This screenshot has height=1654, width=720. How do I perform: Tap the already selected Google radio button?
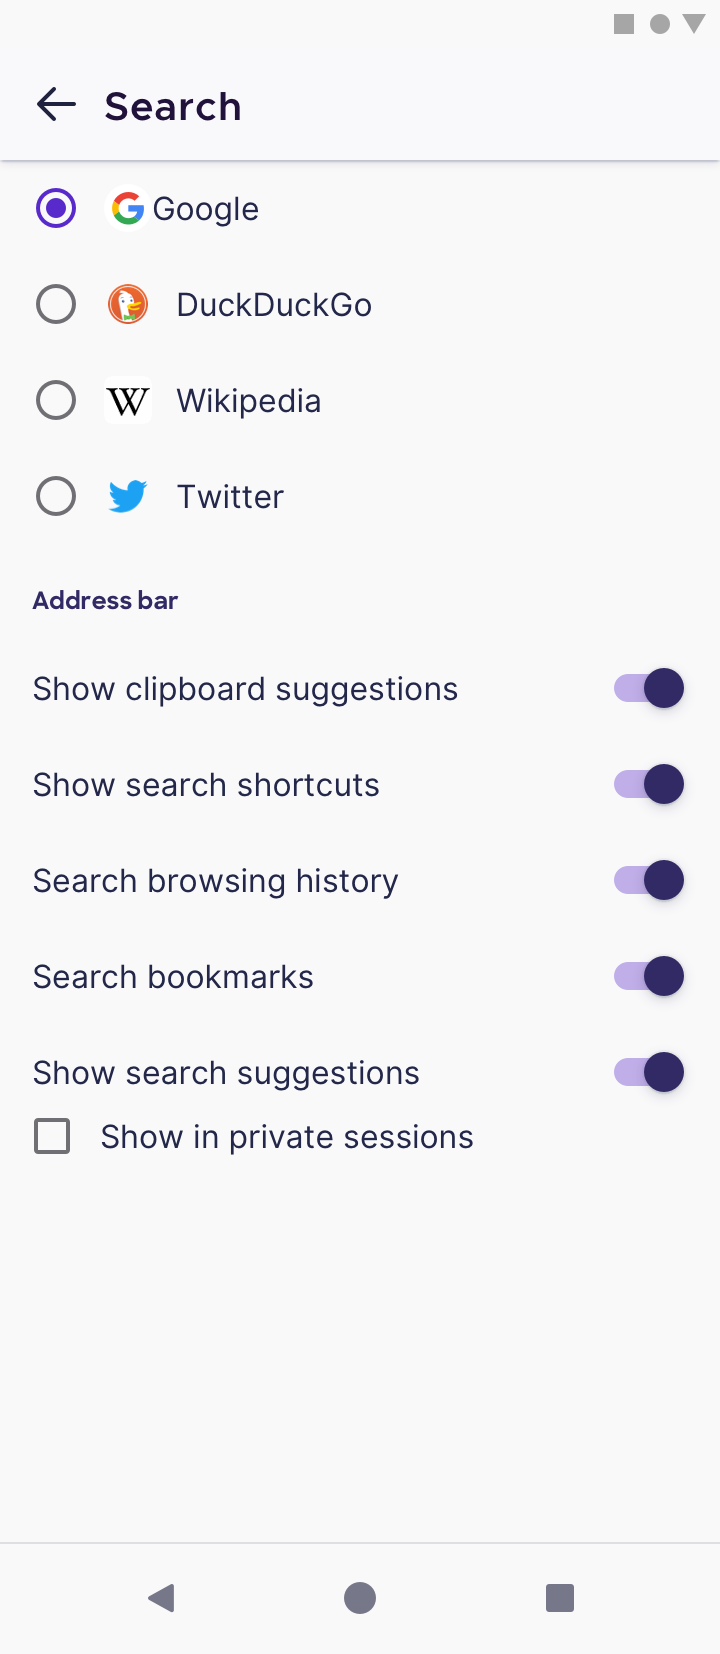[x=56, y=208]
